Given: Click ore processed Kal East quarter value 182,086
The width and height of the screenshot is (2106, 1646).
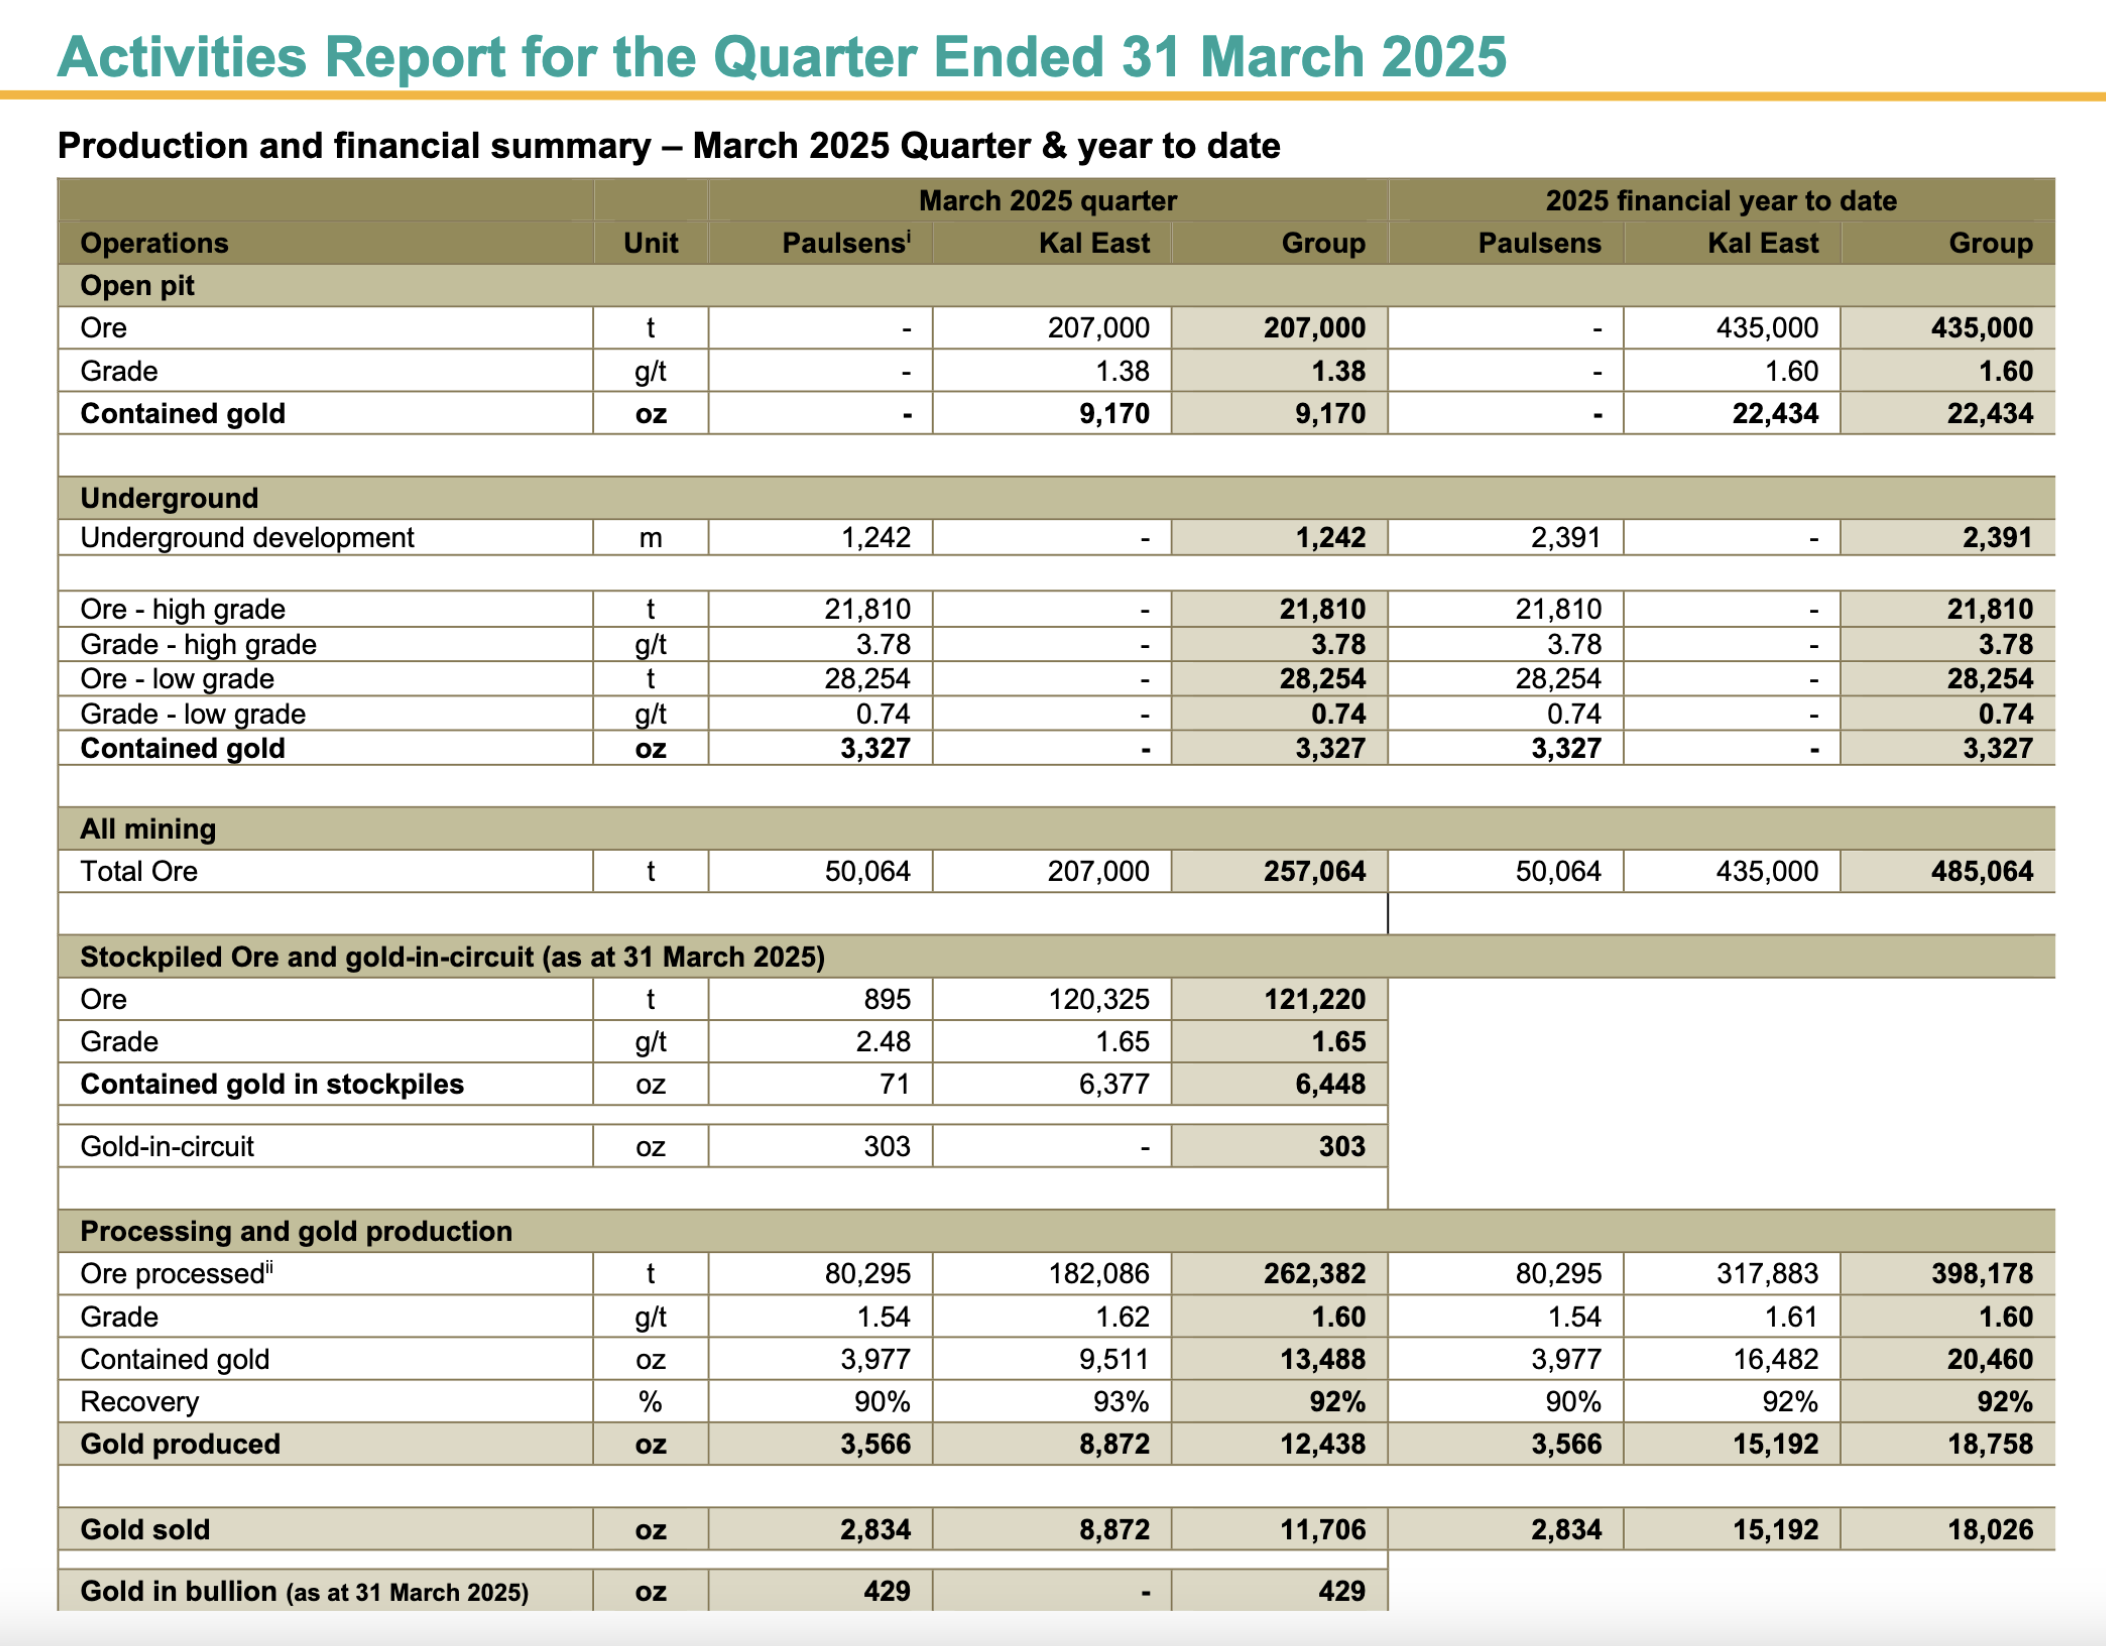Looking at the screenshot, I should point(1098,1273).
